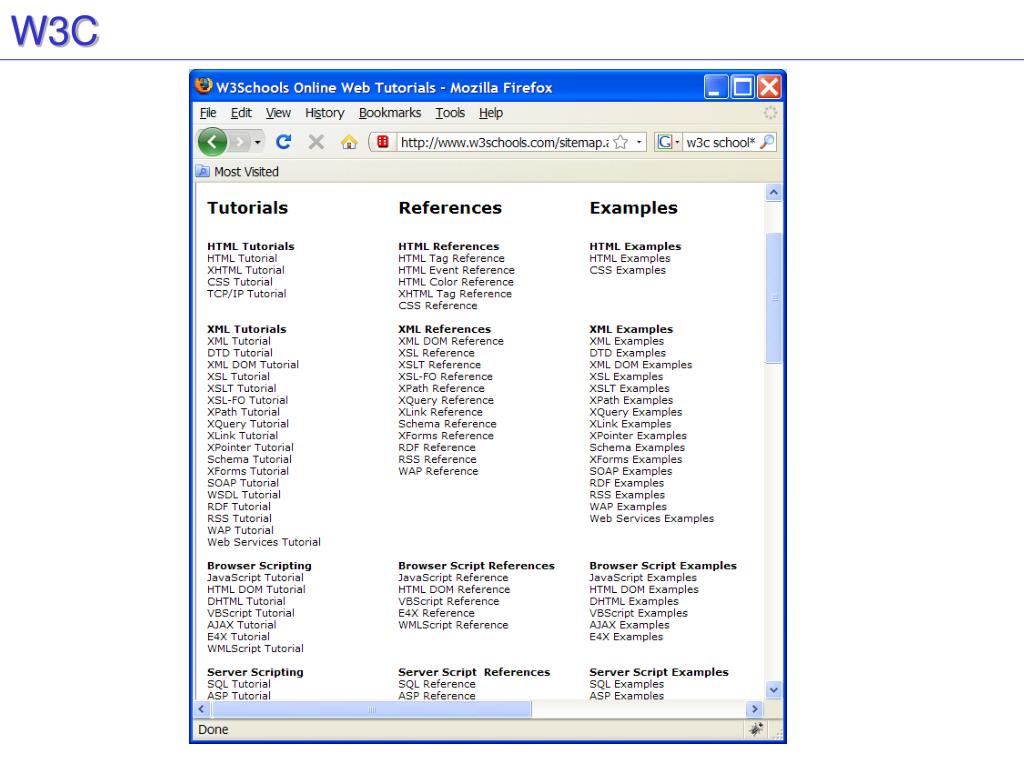Click the Most Visited toolbar label
This screenshot has width=1024, height=768.
pos(246,172)
